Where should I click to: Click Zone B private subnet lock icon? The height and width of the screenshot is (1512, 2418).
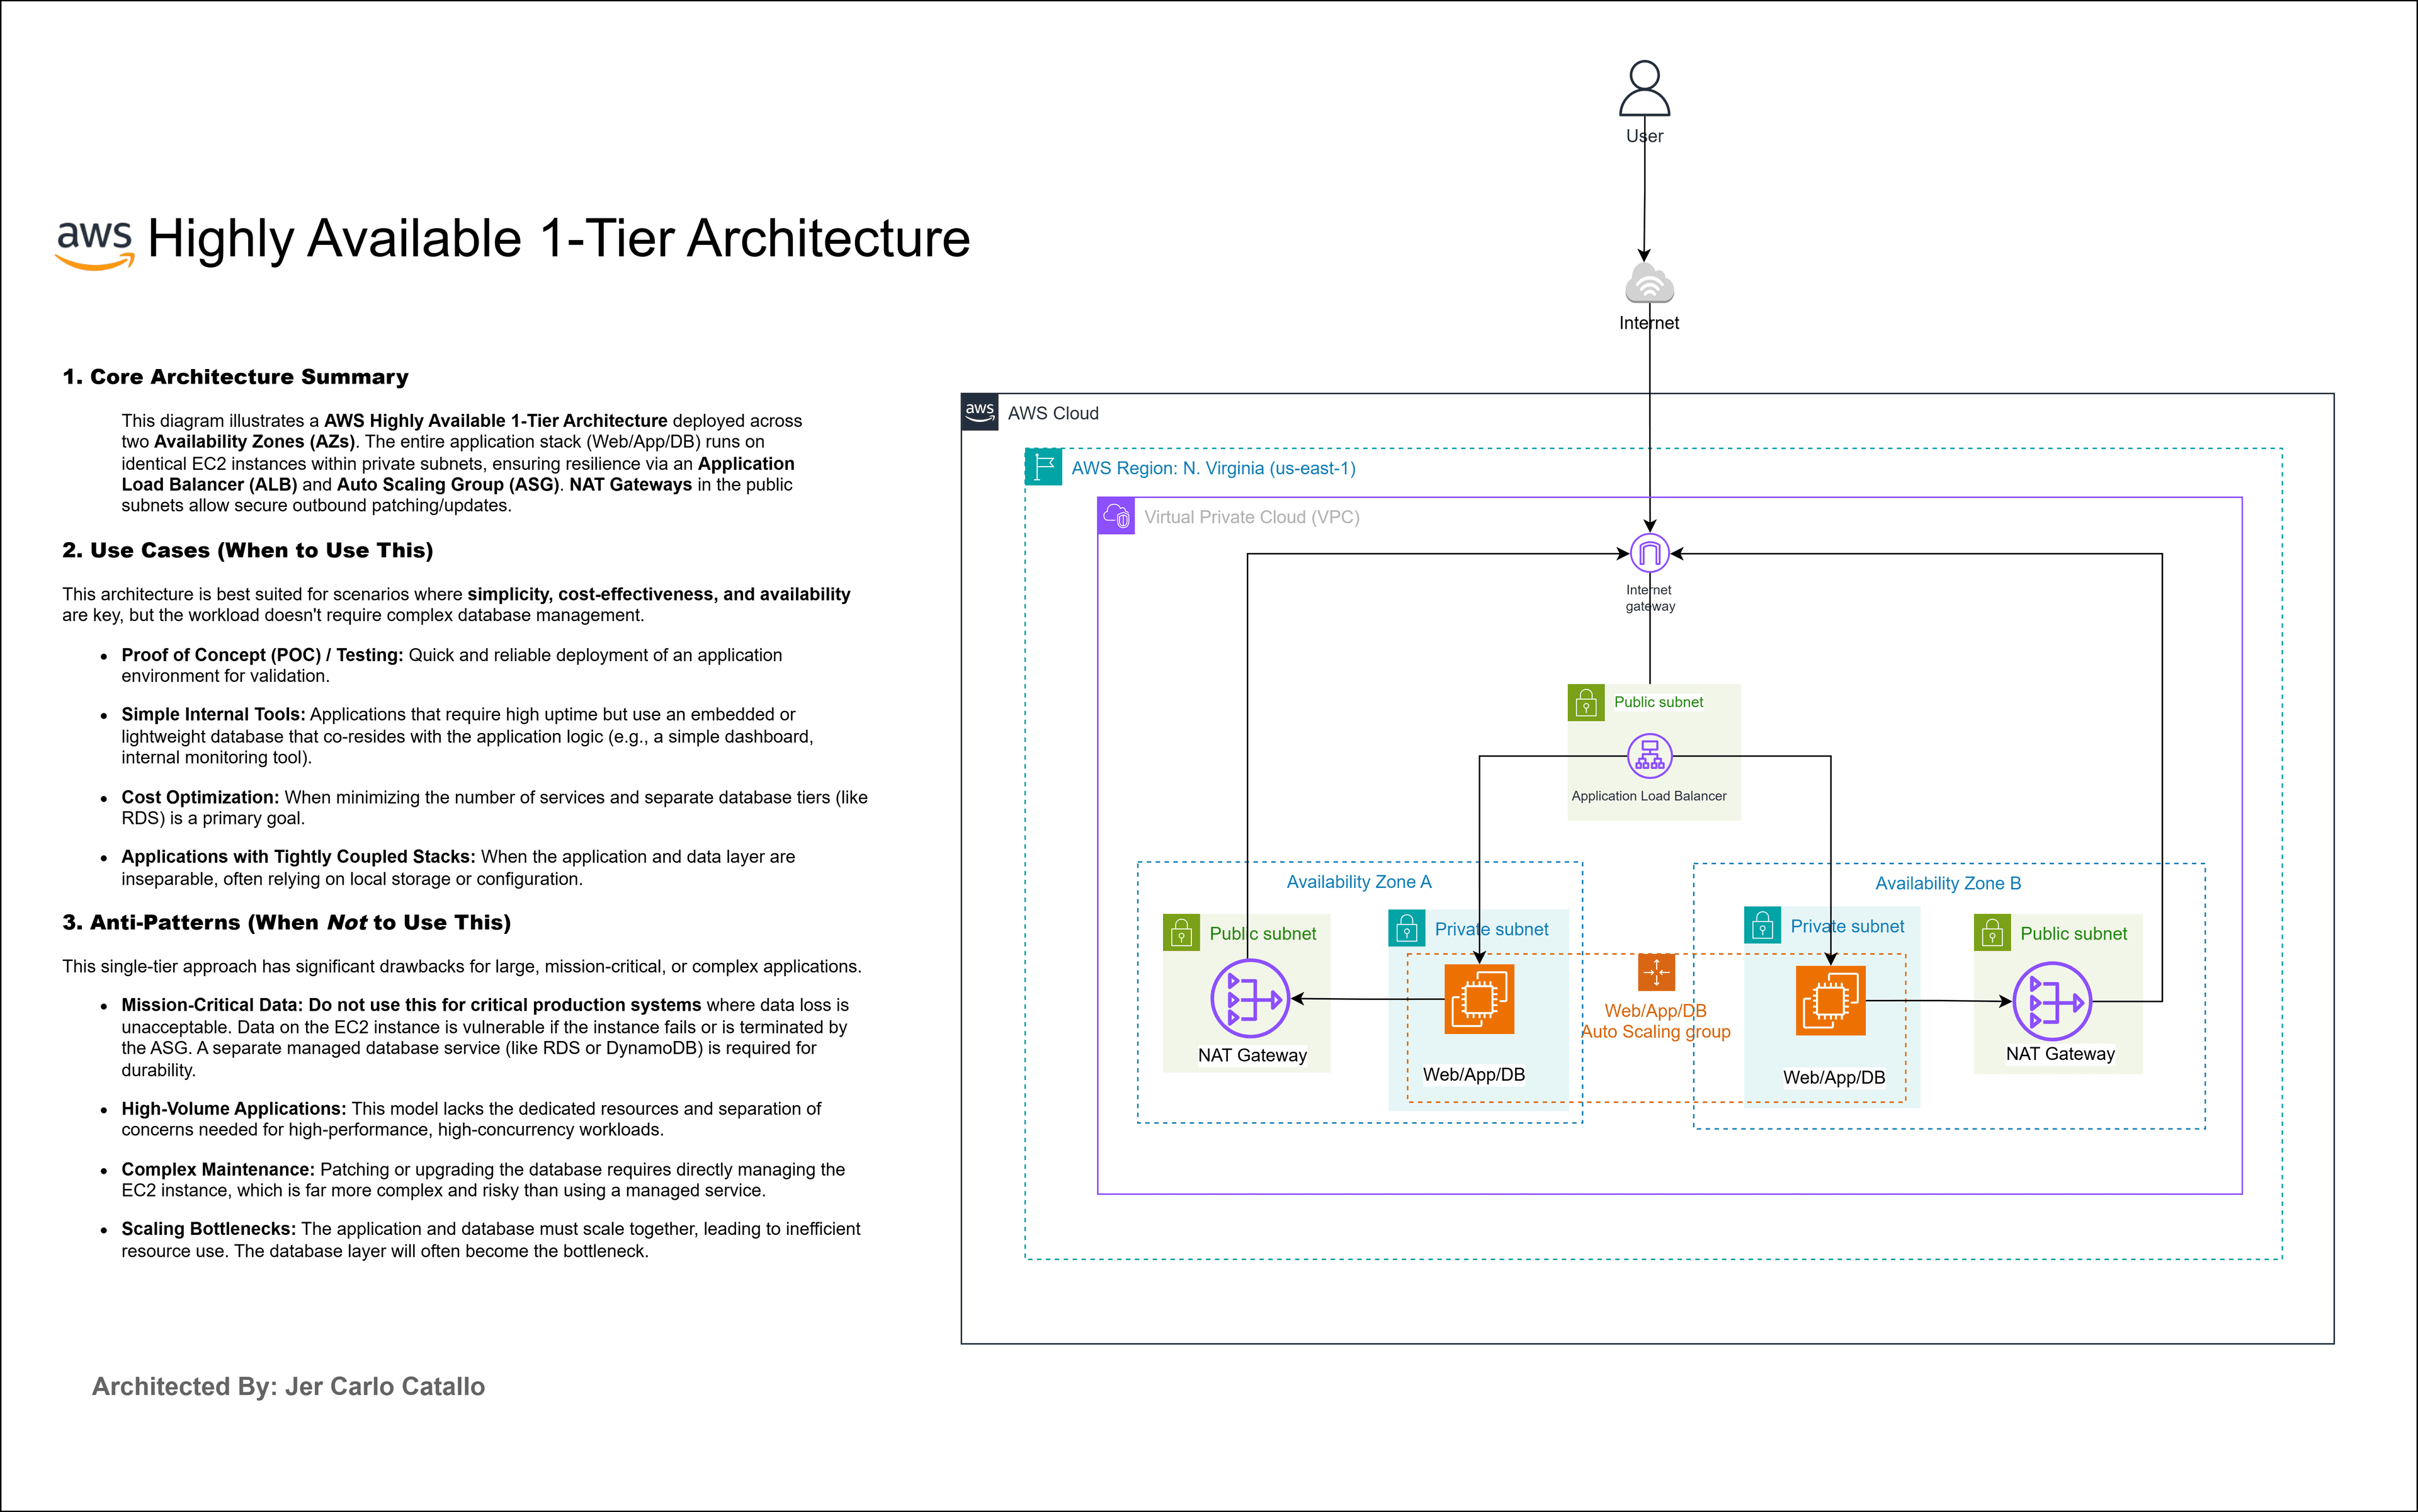pos(1762,925)
